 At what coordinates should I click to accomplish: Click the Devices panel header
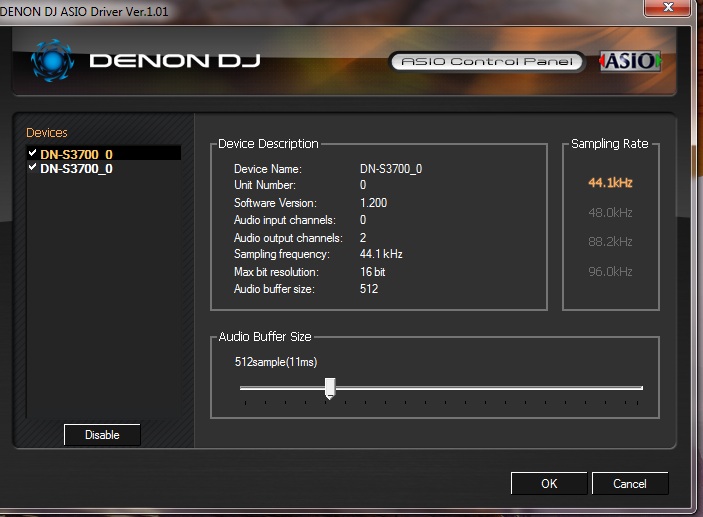47,133
